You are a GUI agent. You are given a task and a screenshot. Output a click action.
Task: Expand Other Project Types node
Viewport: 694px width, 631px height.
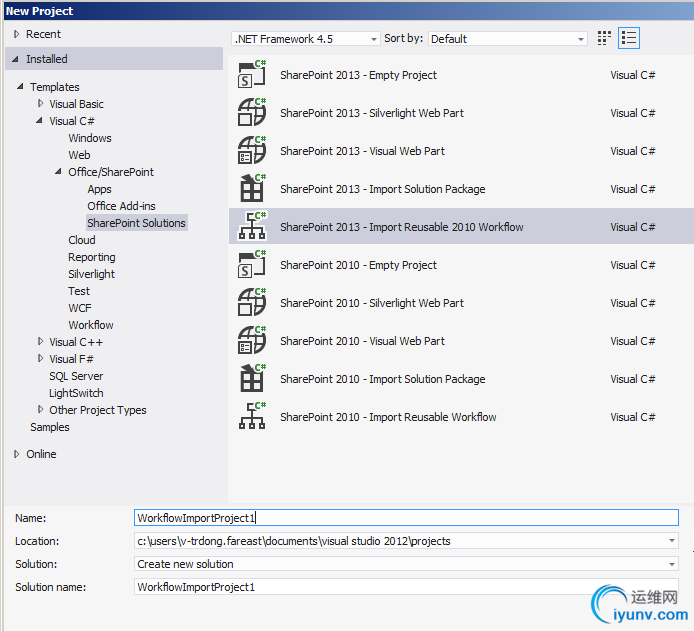point(40,410)
